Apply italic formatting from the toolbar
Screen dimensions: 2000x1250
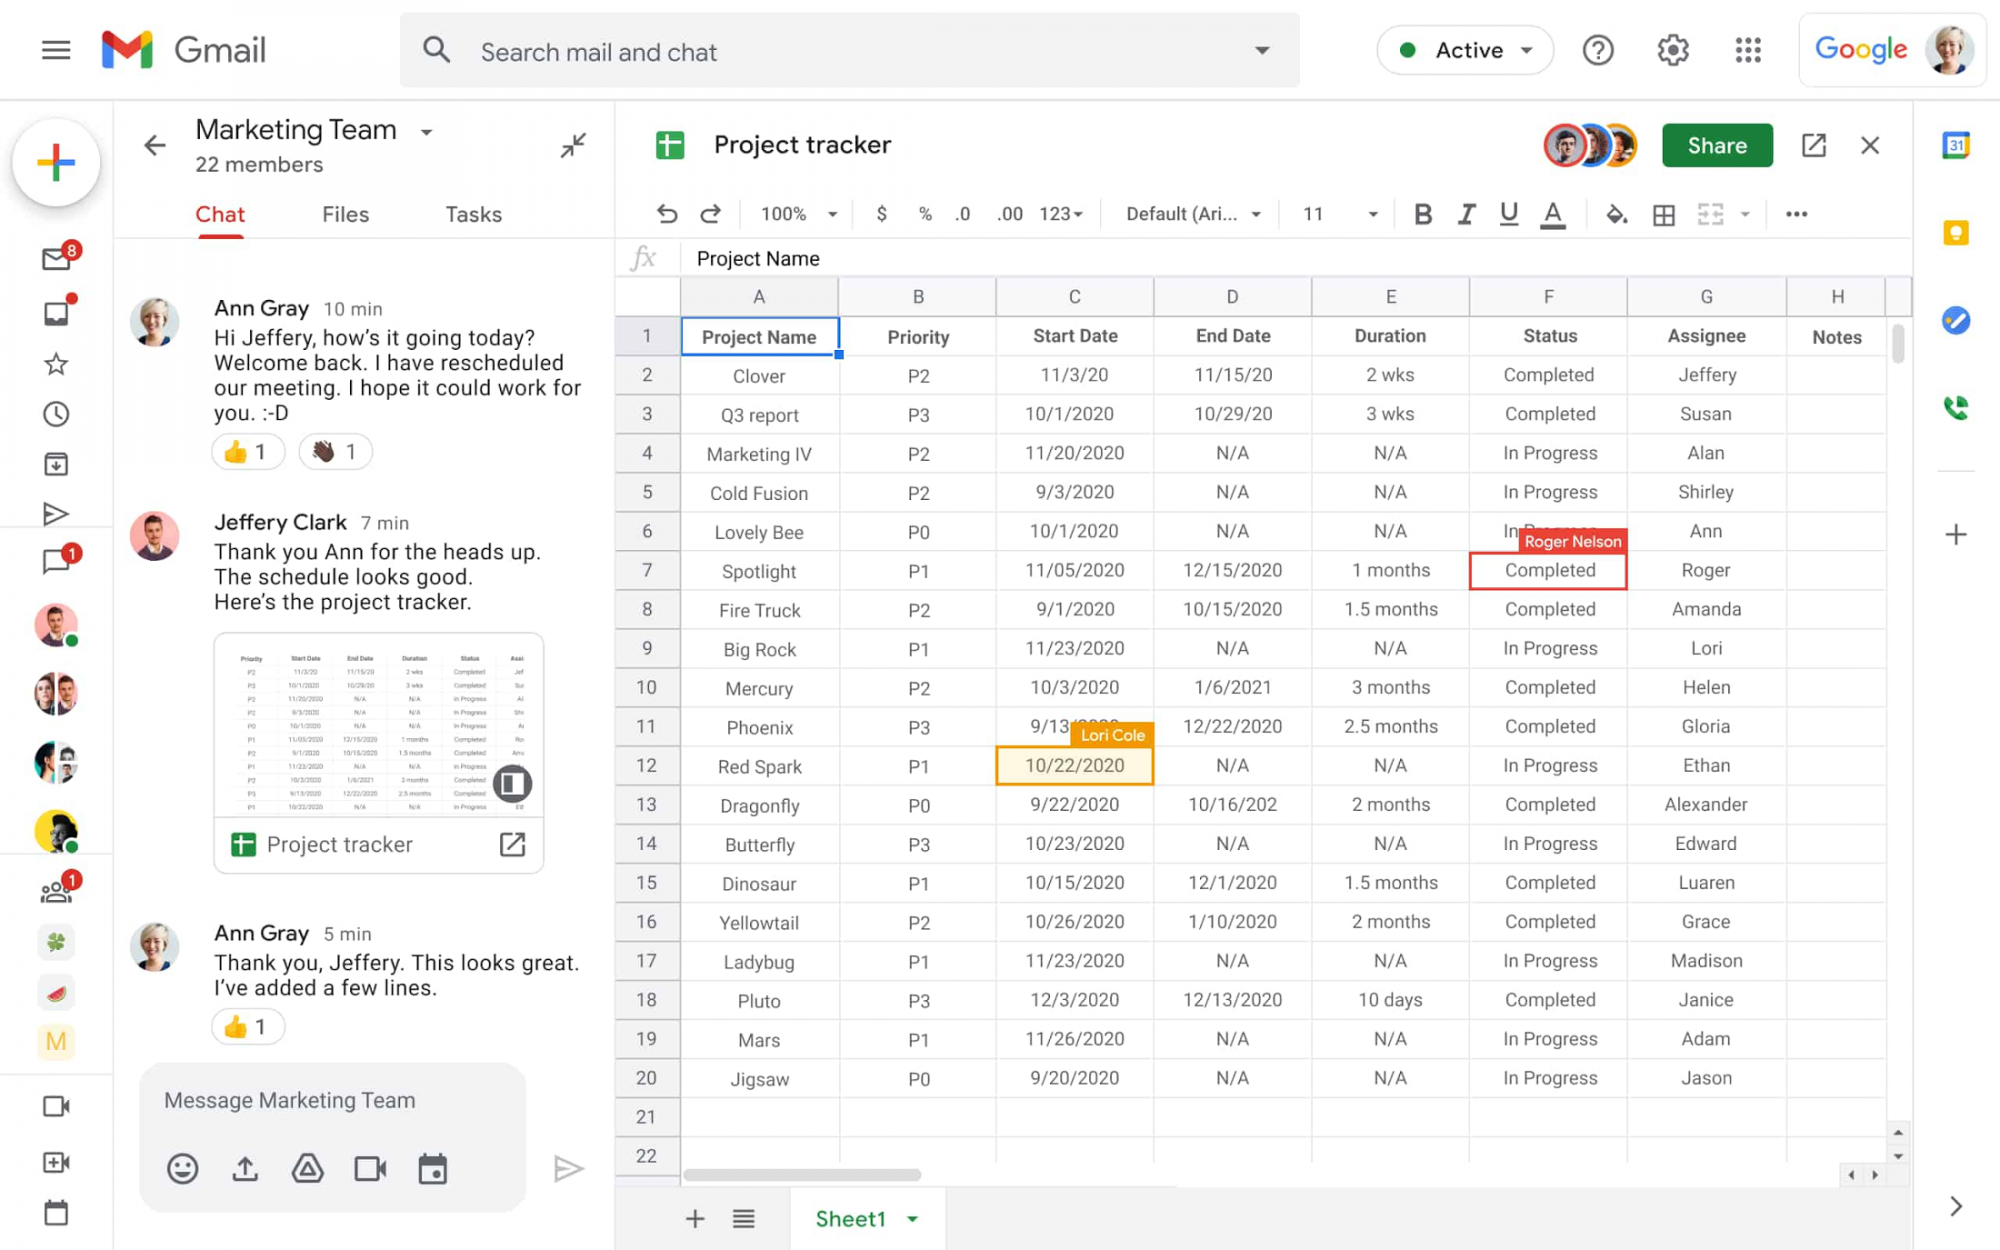tap(1466, 213)
